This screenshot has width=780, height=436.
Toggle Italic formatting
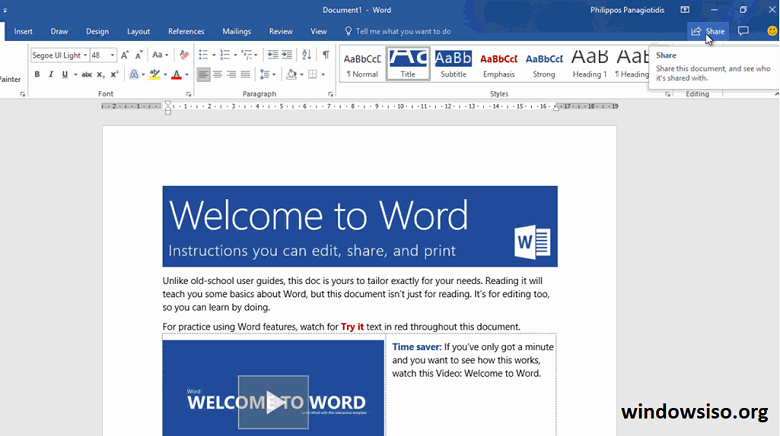click(x=51, y=74)
